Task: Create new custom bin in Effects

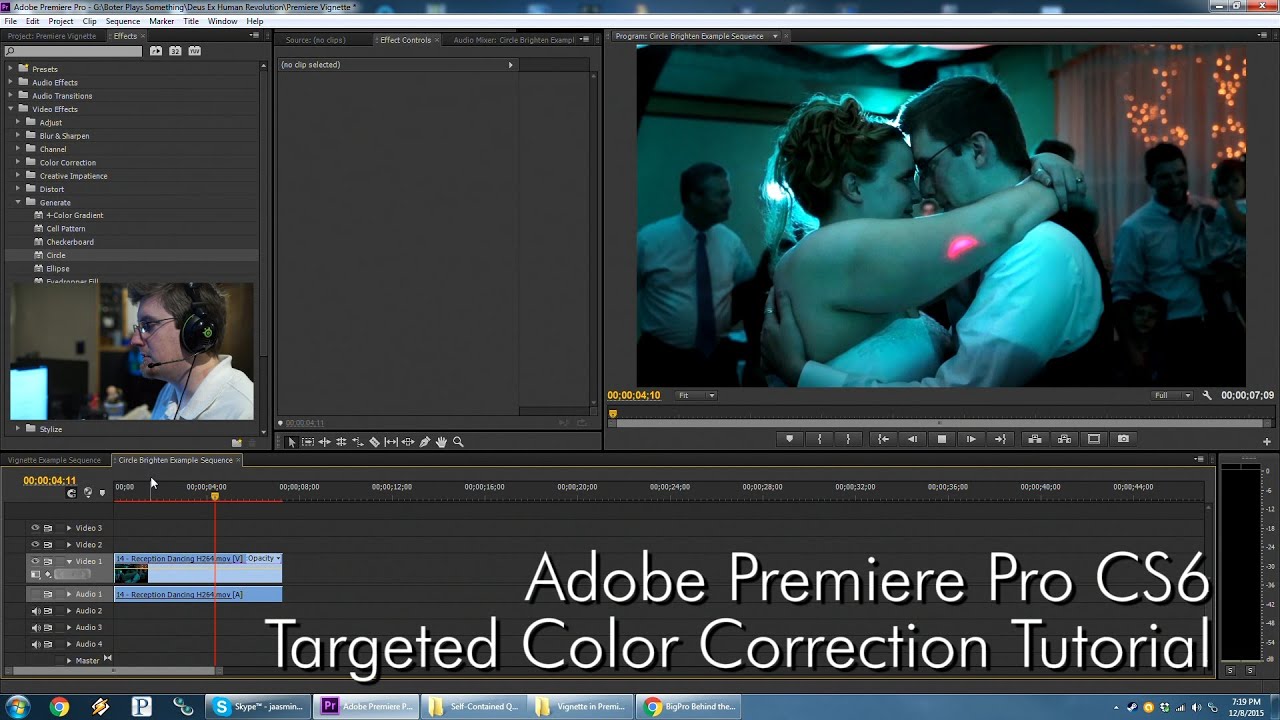Action: pyautogui.click(x=237, y=442)
